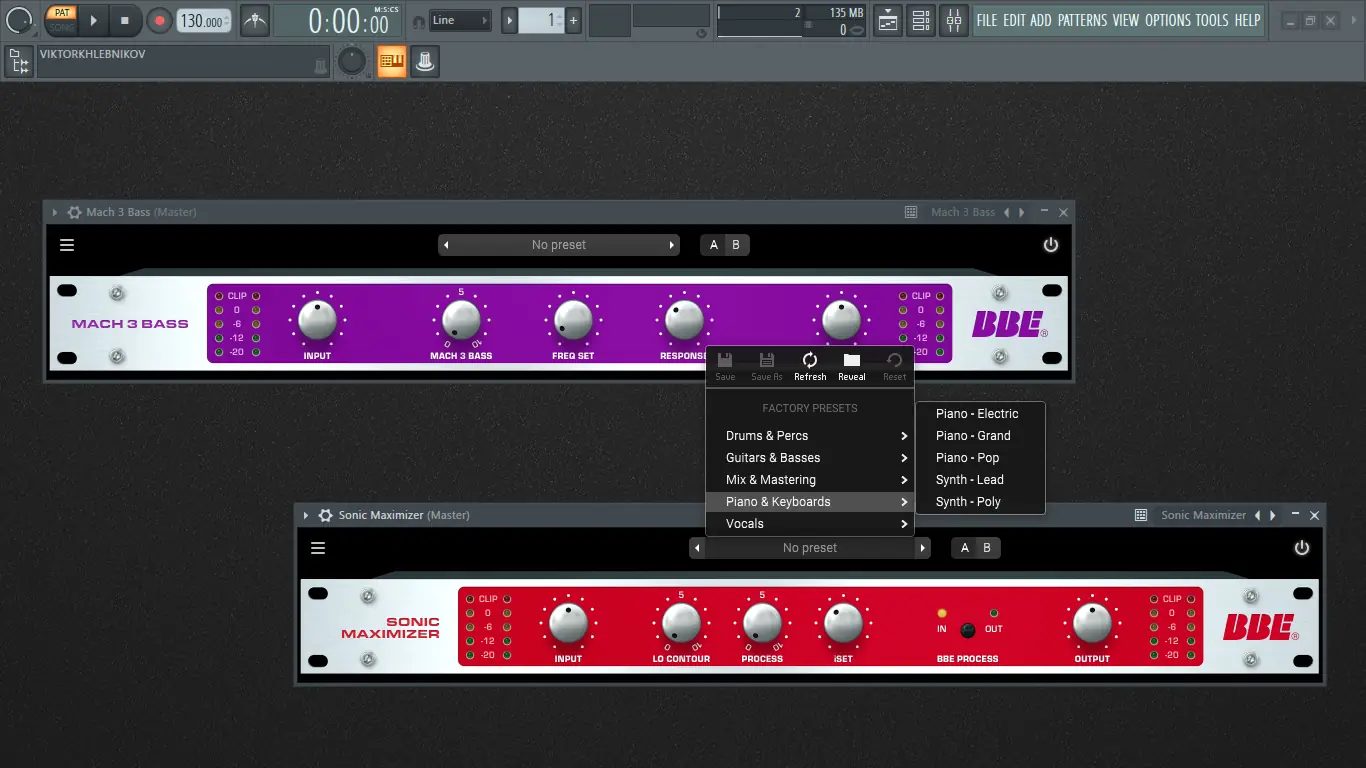1366x768 pixels.
Task: Expand the Guitars & Basses submenu
Action: pyautogui.click(x=810, y=458)
